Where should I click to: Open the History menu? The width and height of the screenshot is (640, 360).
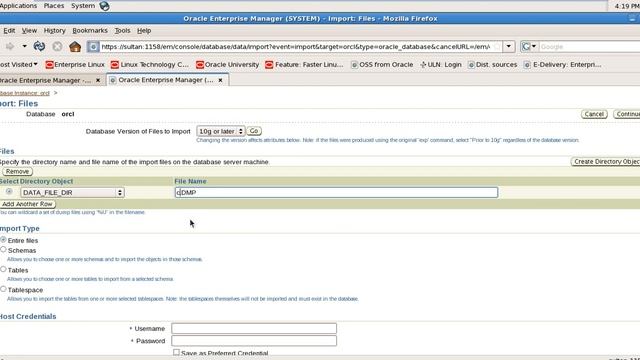[x=54, y=31]
